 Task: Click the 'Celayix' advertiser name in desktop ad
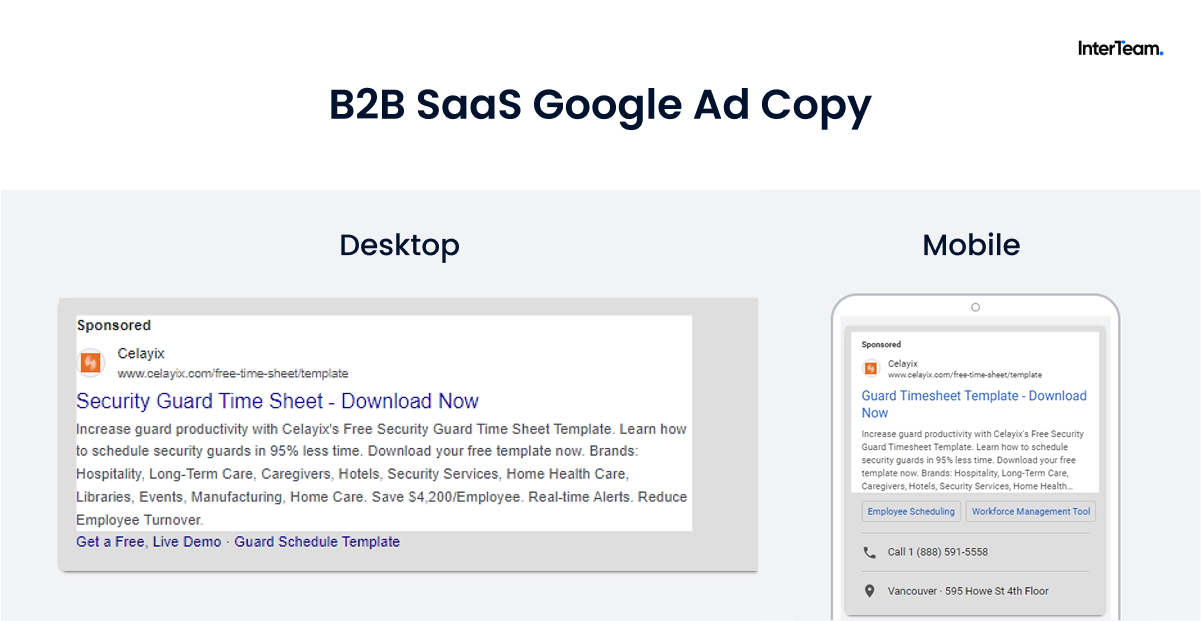[x=141, y=354]
